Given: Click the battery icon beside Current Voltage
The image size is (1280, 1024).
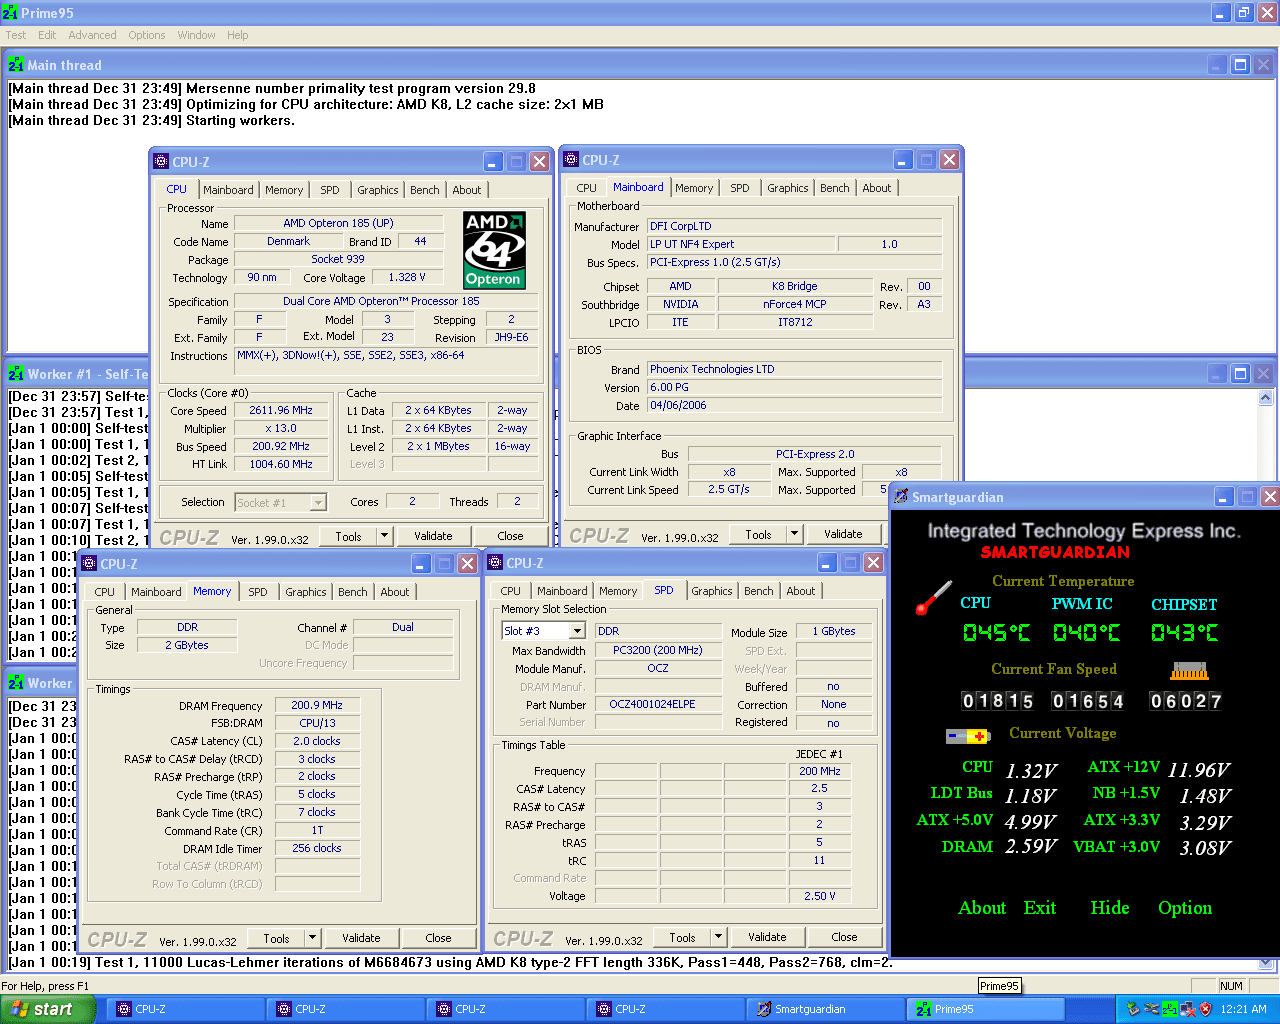Looking at the screenshot, I should click(x=968, y=736).
